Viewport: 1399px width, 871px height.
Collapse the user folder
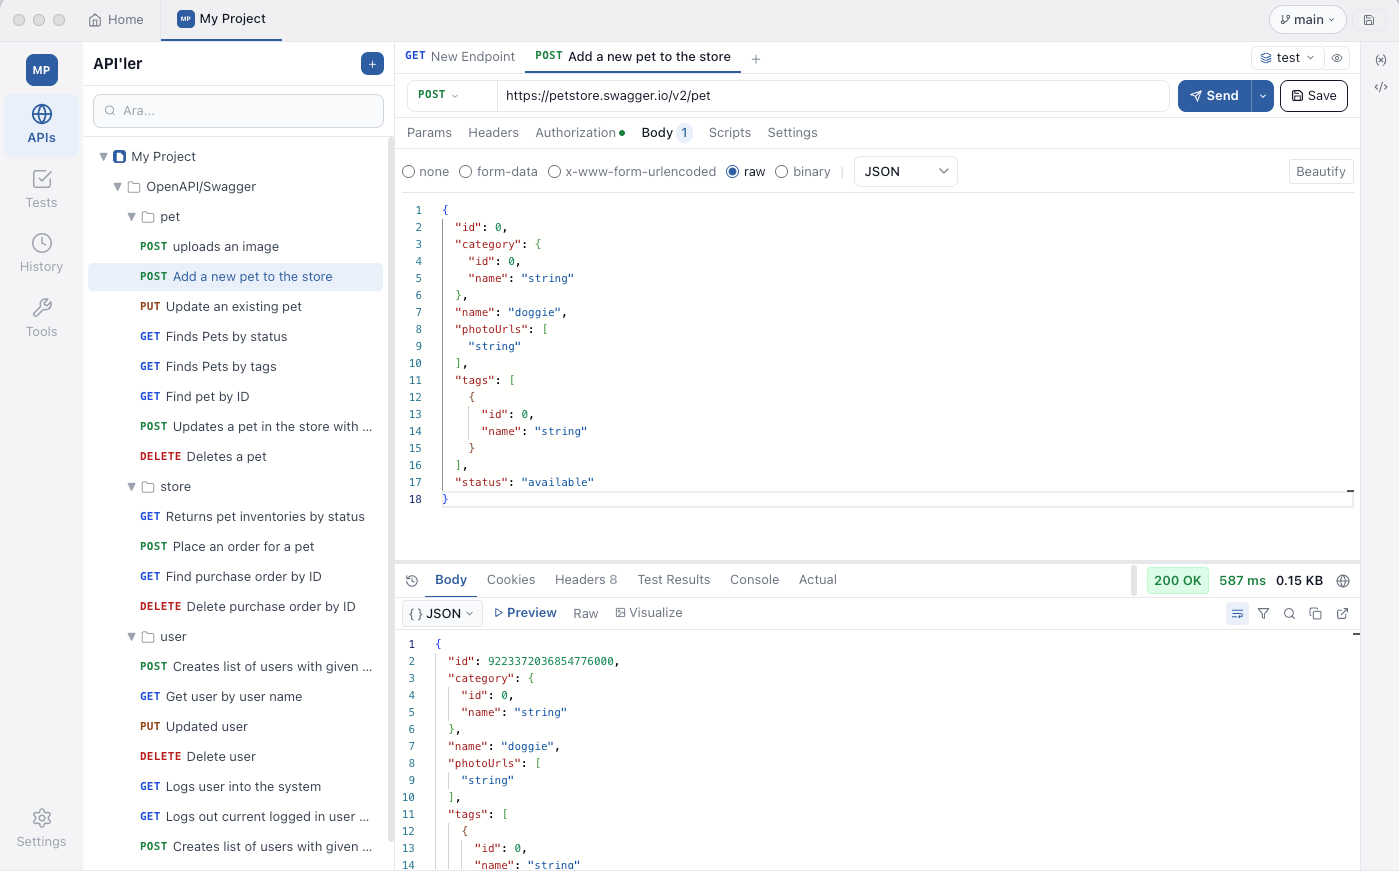(x=131, y=637)
